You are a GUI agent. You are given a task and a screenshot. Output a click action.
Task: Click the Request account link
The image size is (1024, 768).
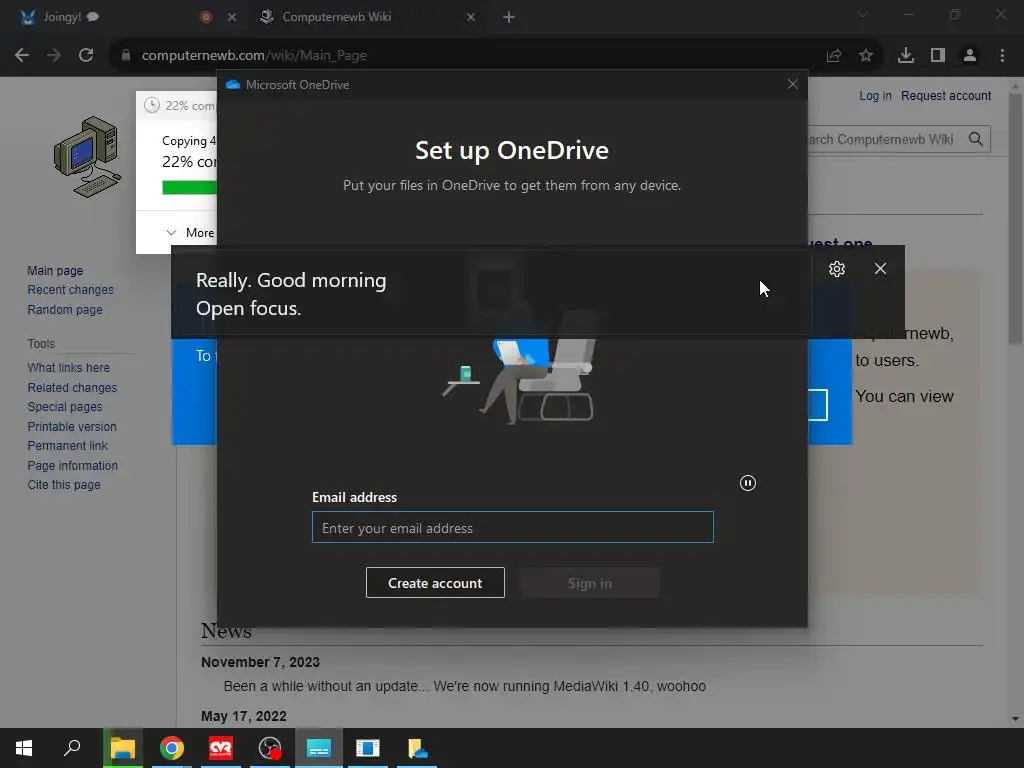click(946, 96)
